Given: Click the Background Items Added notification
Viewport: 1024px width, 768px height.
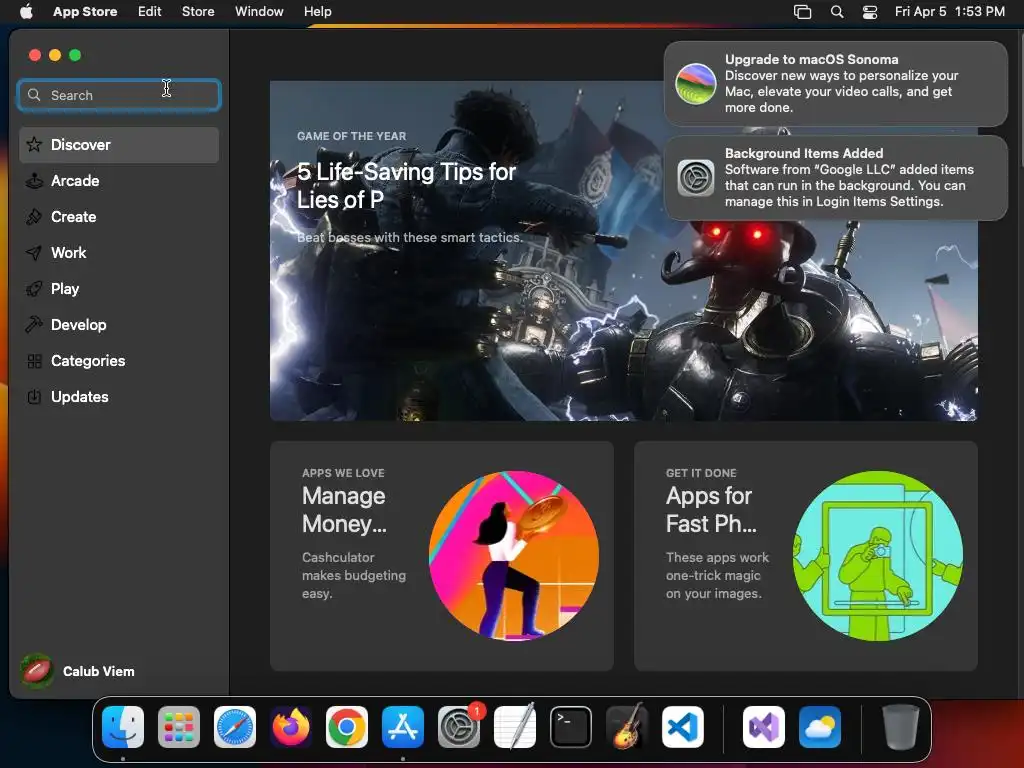Looking at the screenshot, I should [x=835, y=178].
